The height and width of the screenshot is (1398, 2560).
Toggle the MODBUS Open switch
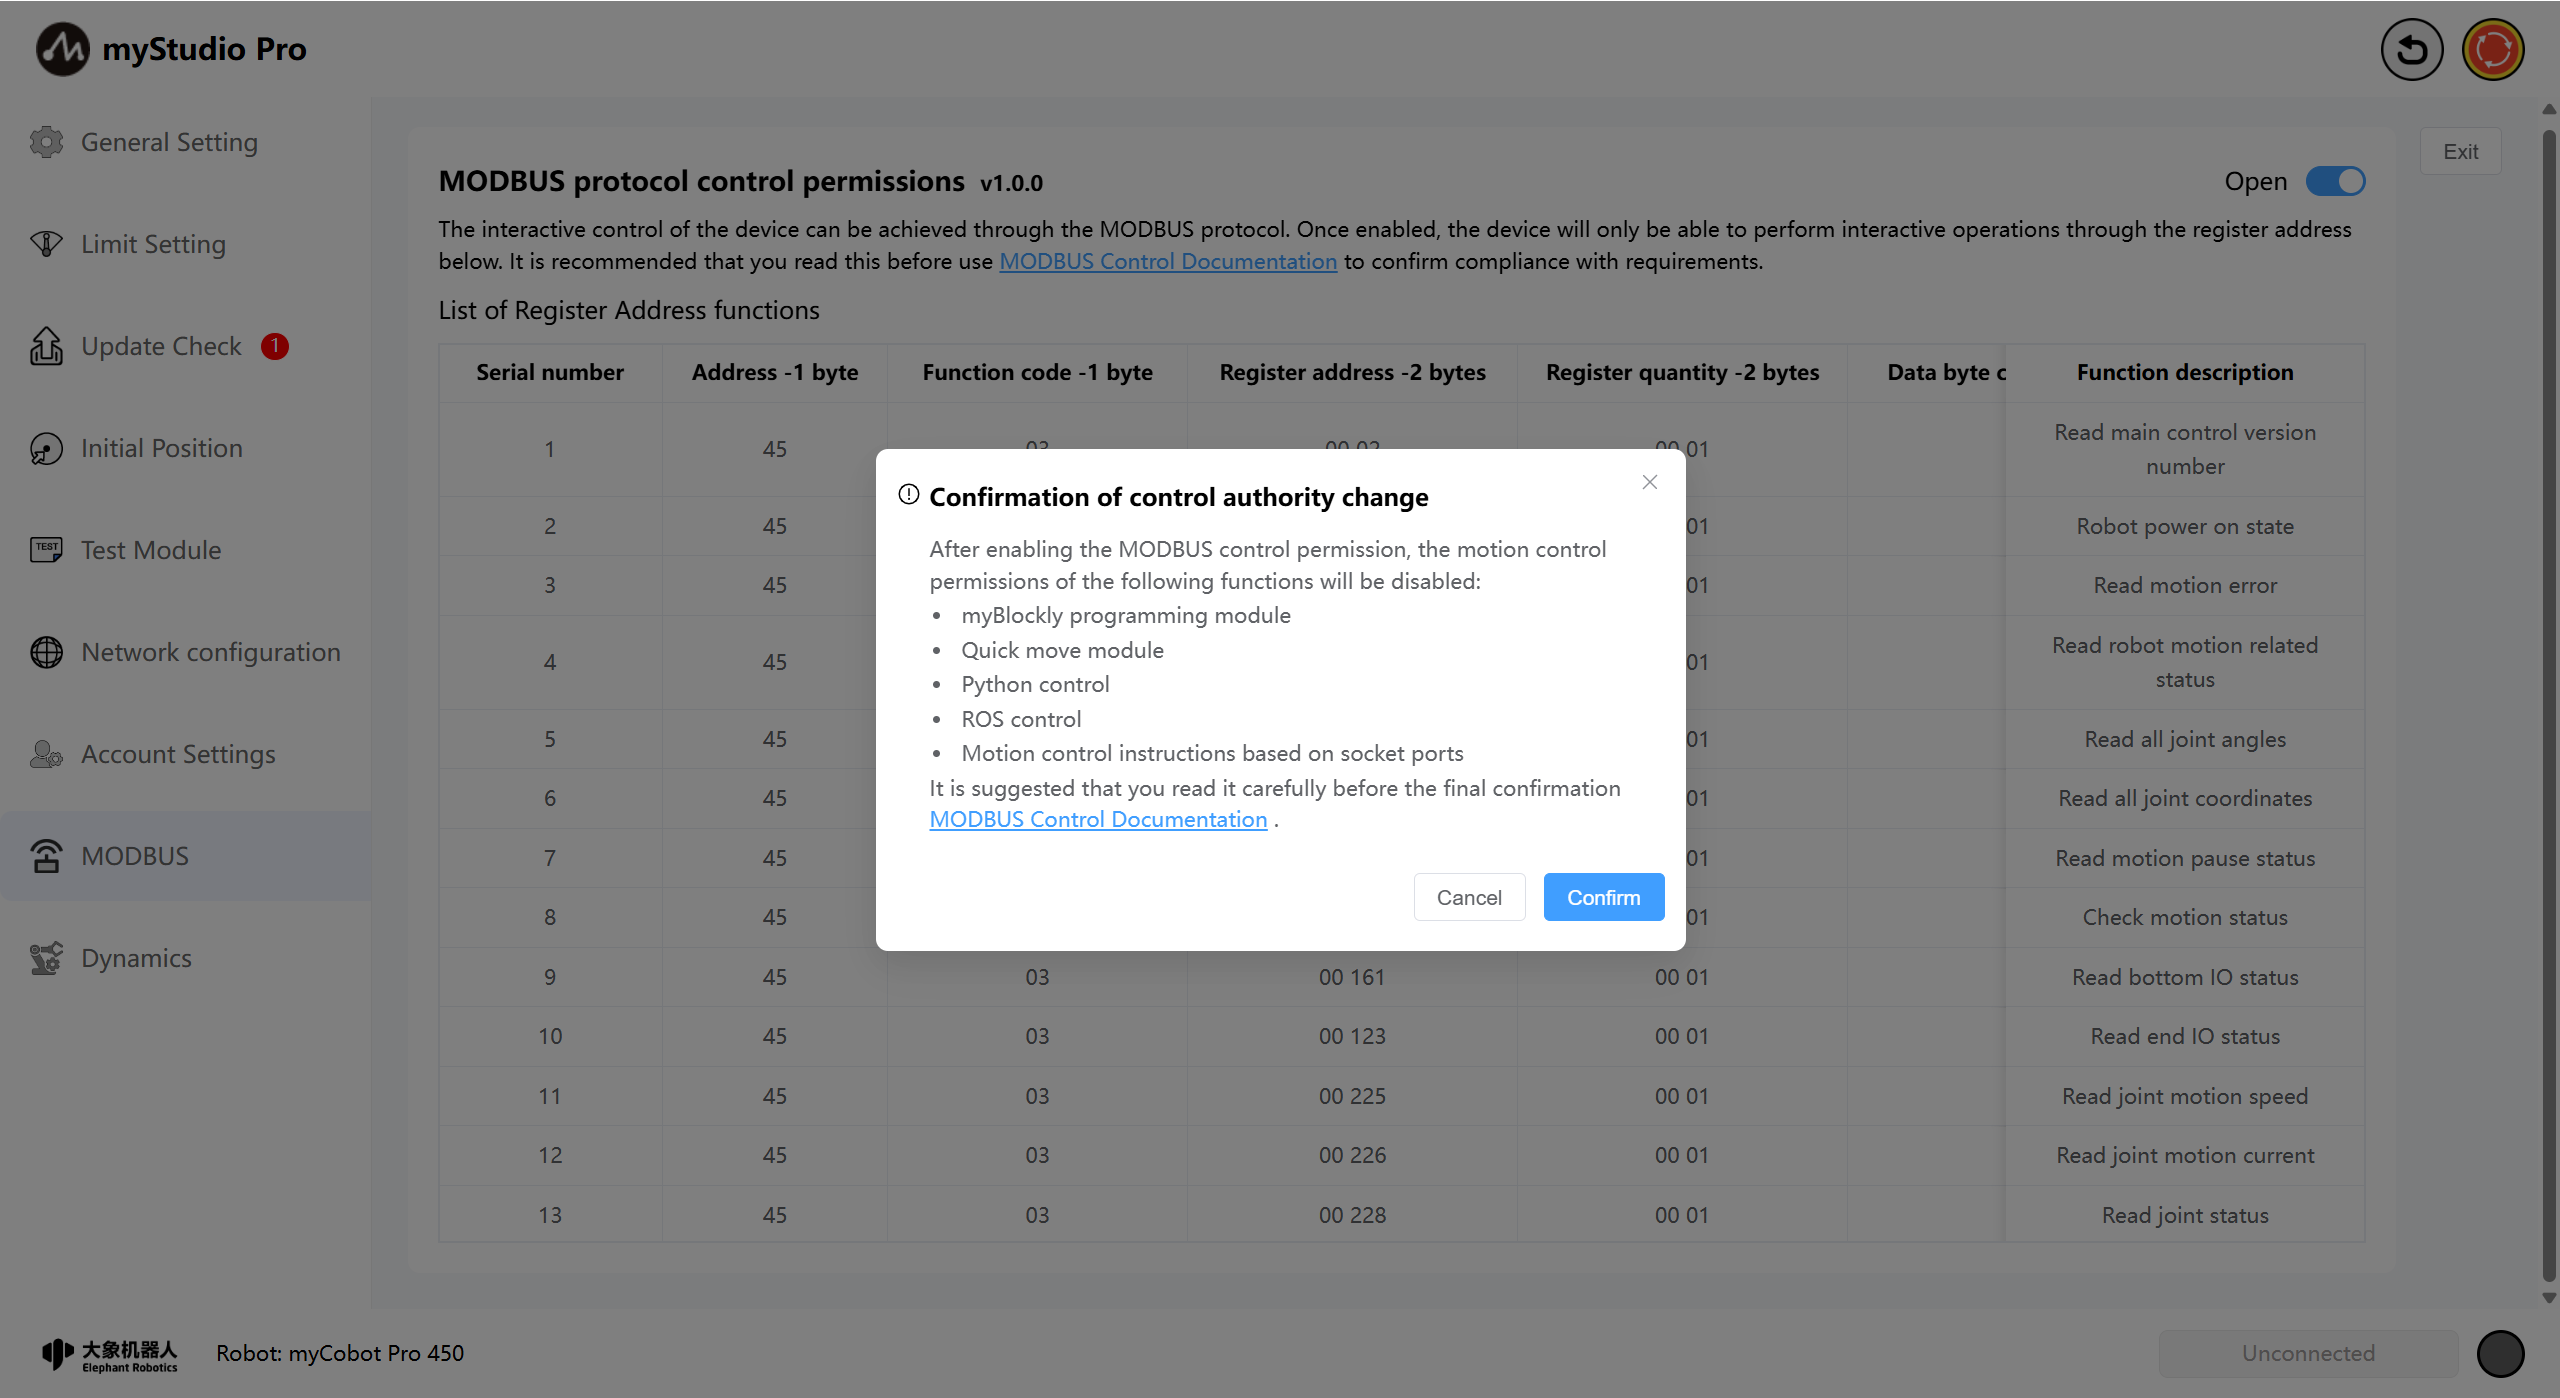pos(2335,181)
